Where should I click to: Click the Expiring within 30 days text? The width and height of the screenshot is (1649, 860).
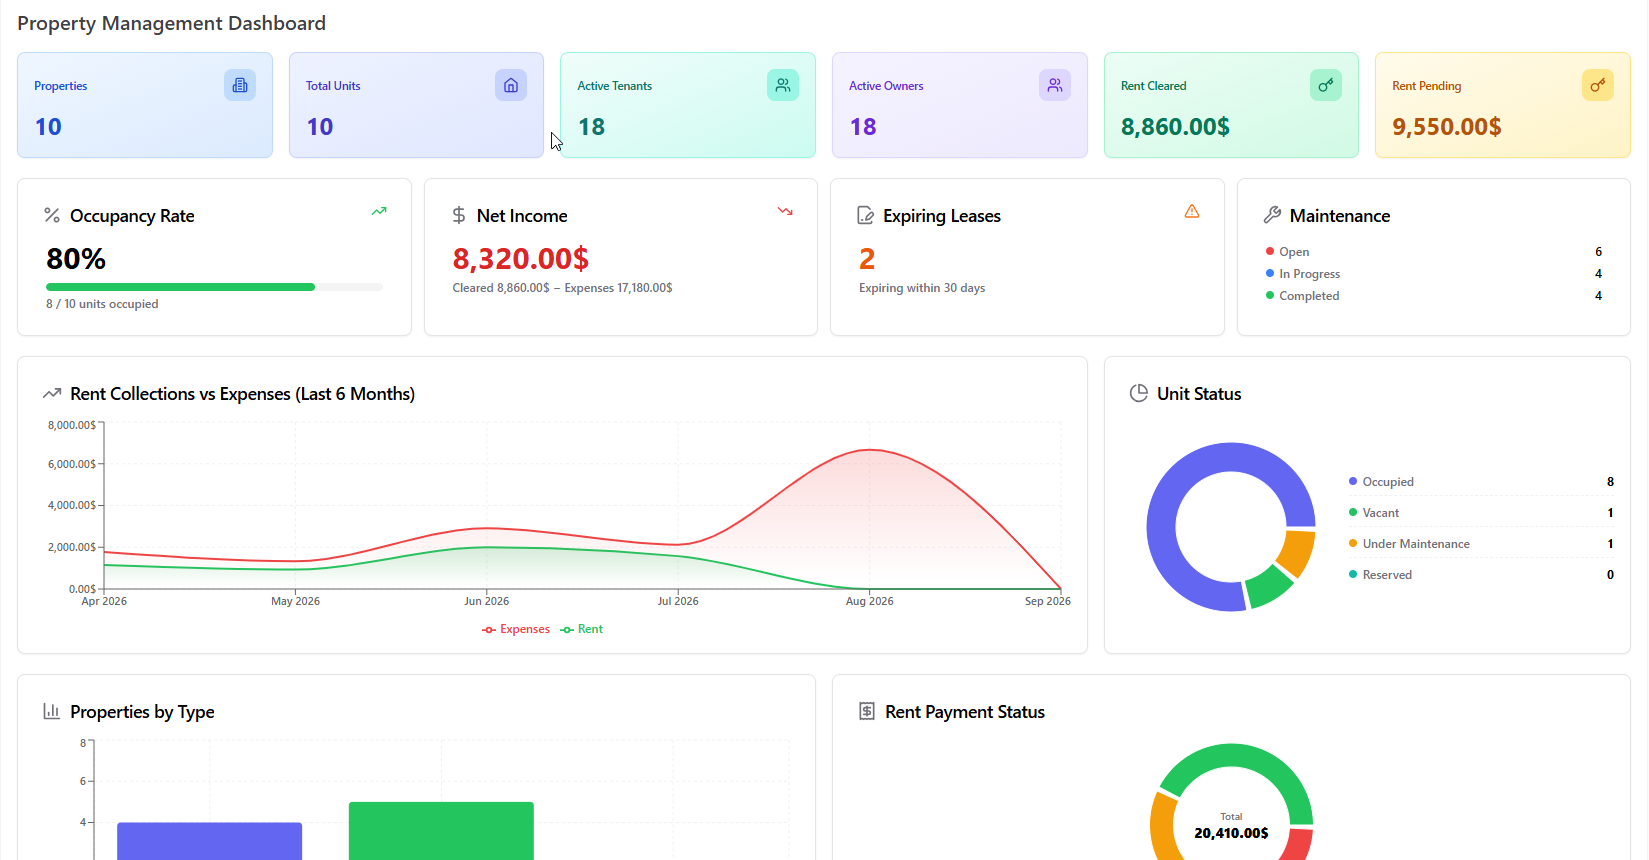coord(922,288)
